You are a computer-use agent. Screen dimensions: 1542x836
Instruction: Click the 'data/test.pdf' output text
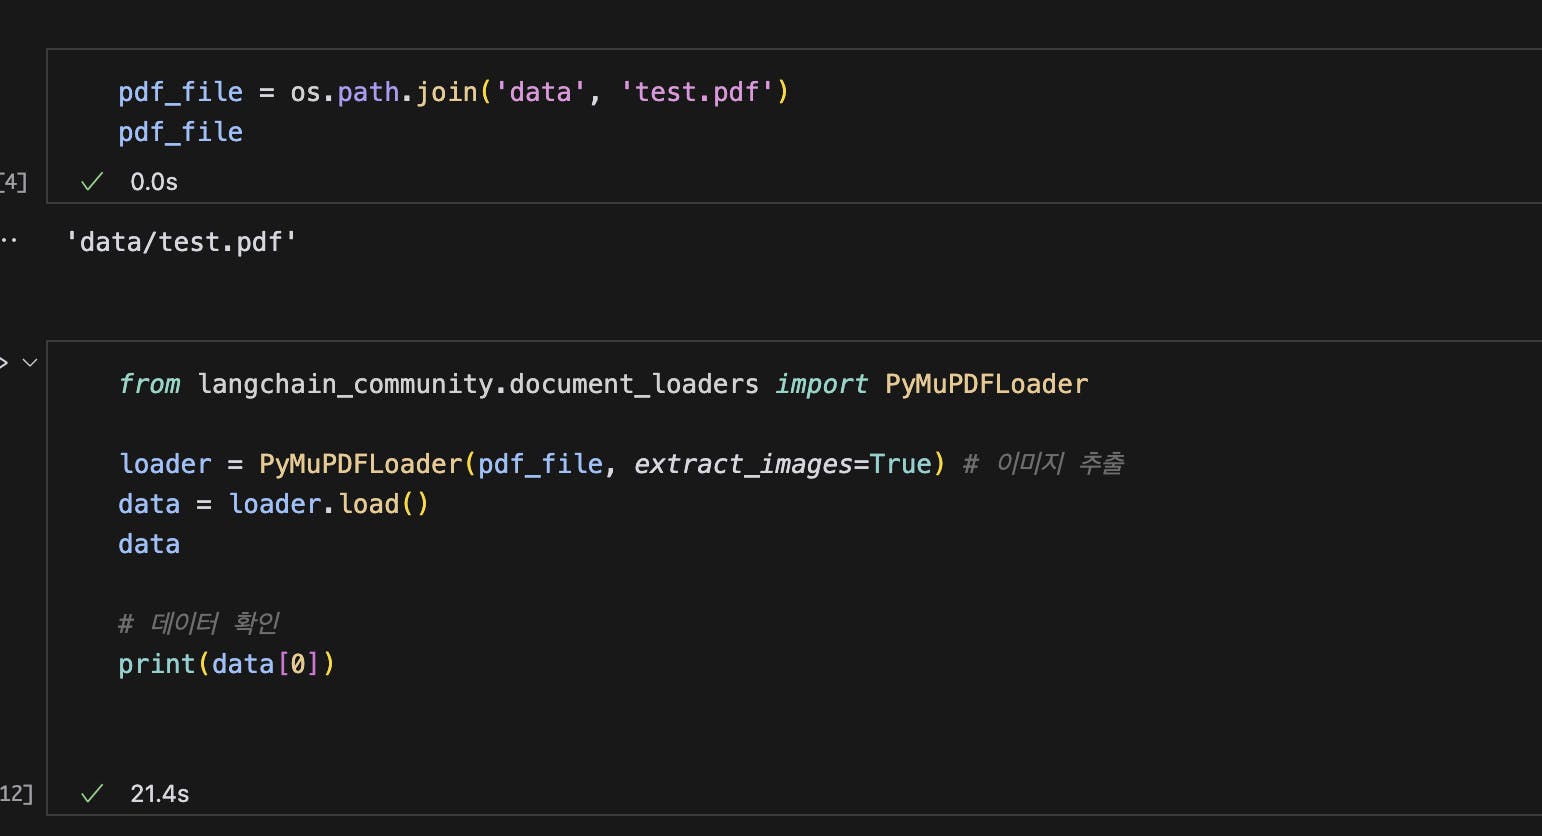pyautogui.click(x=181, y=242)
